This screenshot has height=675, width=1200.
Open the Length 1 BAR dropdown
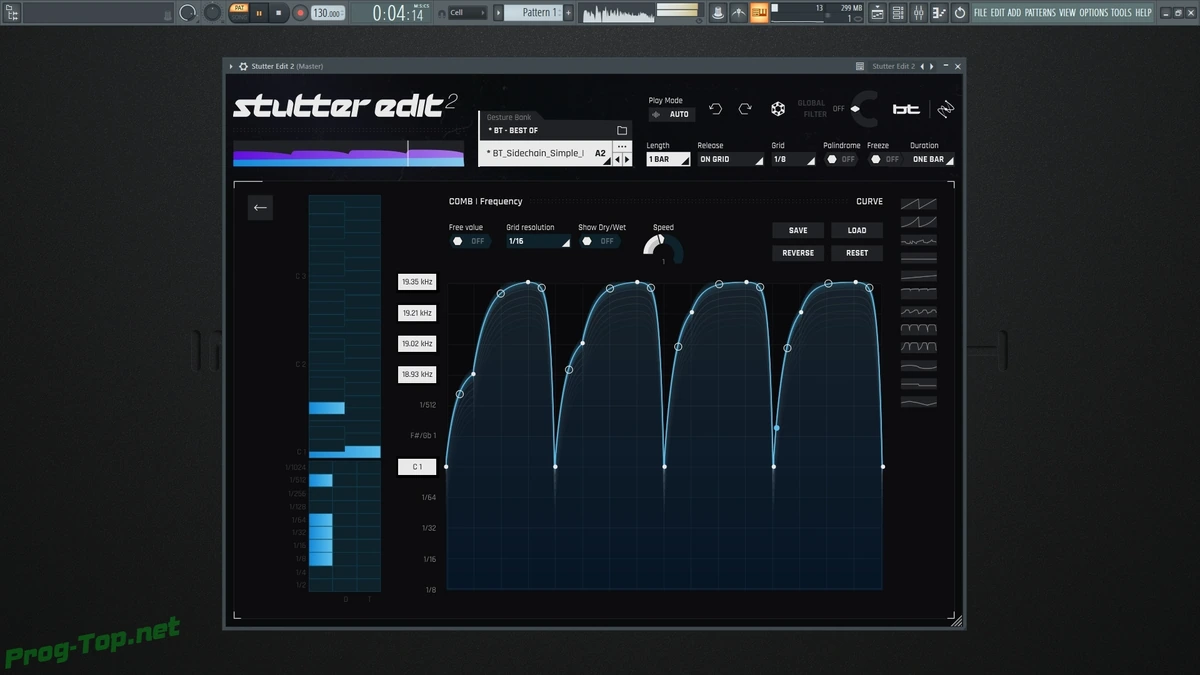pos(668,159)
